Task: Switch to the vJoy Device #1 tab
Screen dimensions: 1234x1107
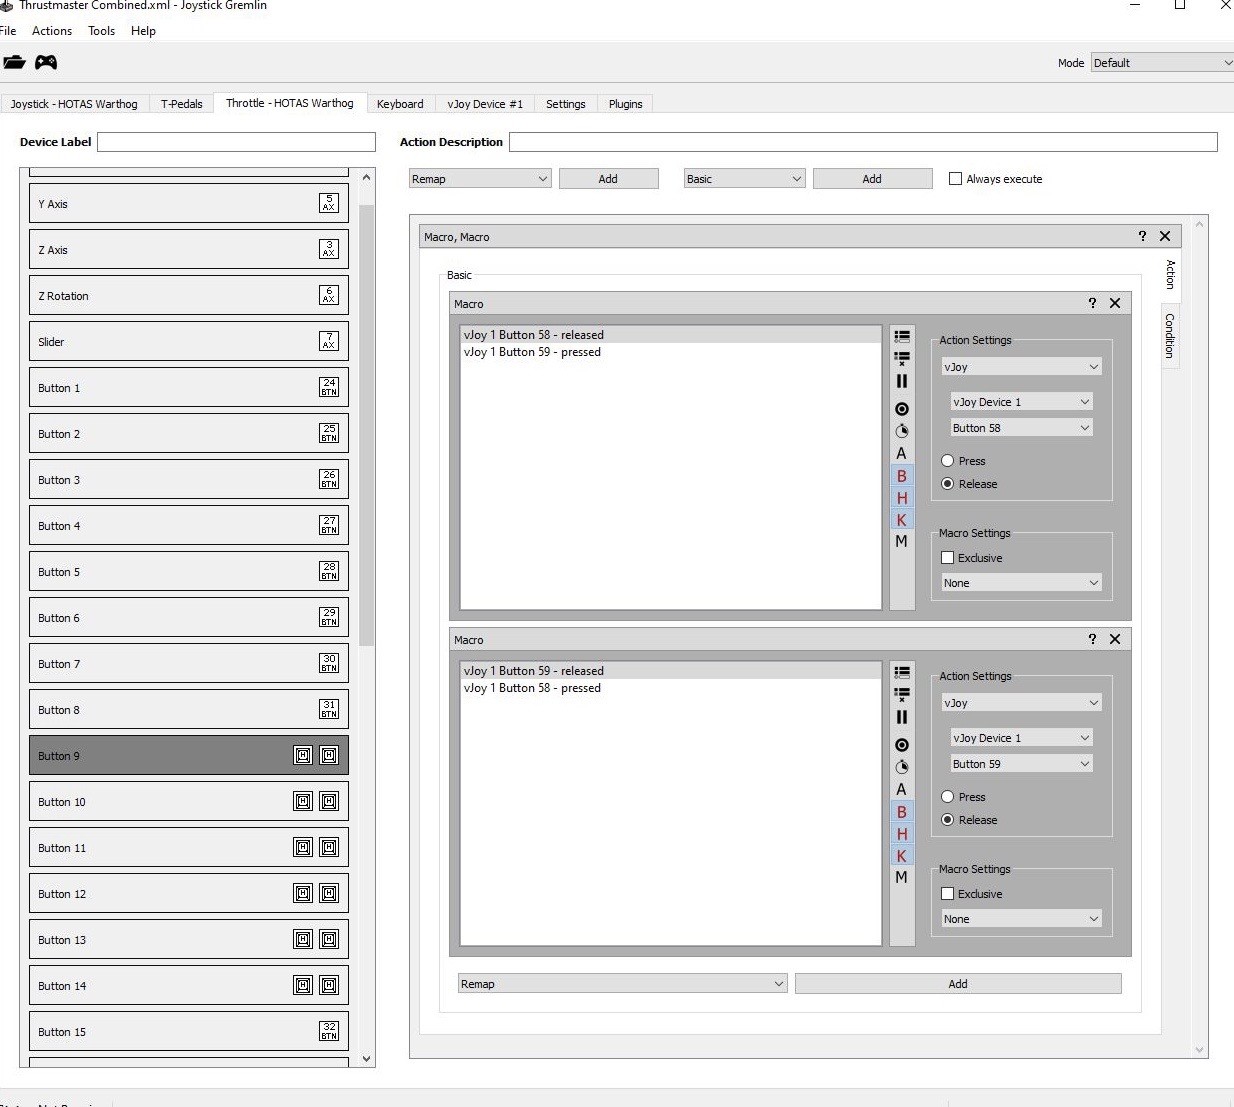Action: click(485, 104)
